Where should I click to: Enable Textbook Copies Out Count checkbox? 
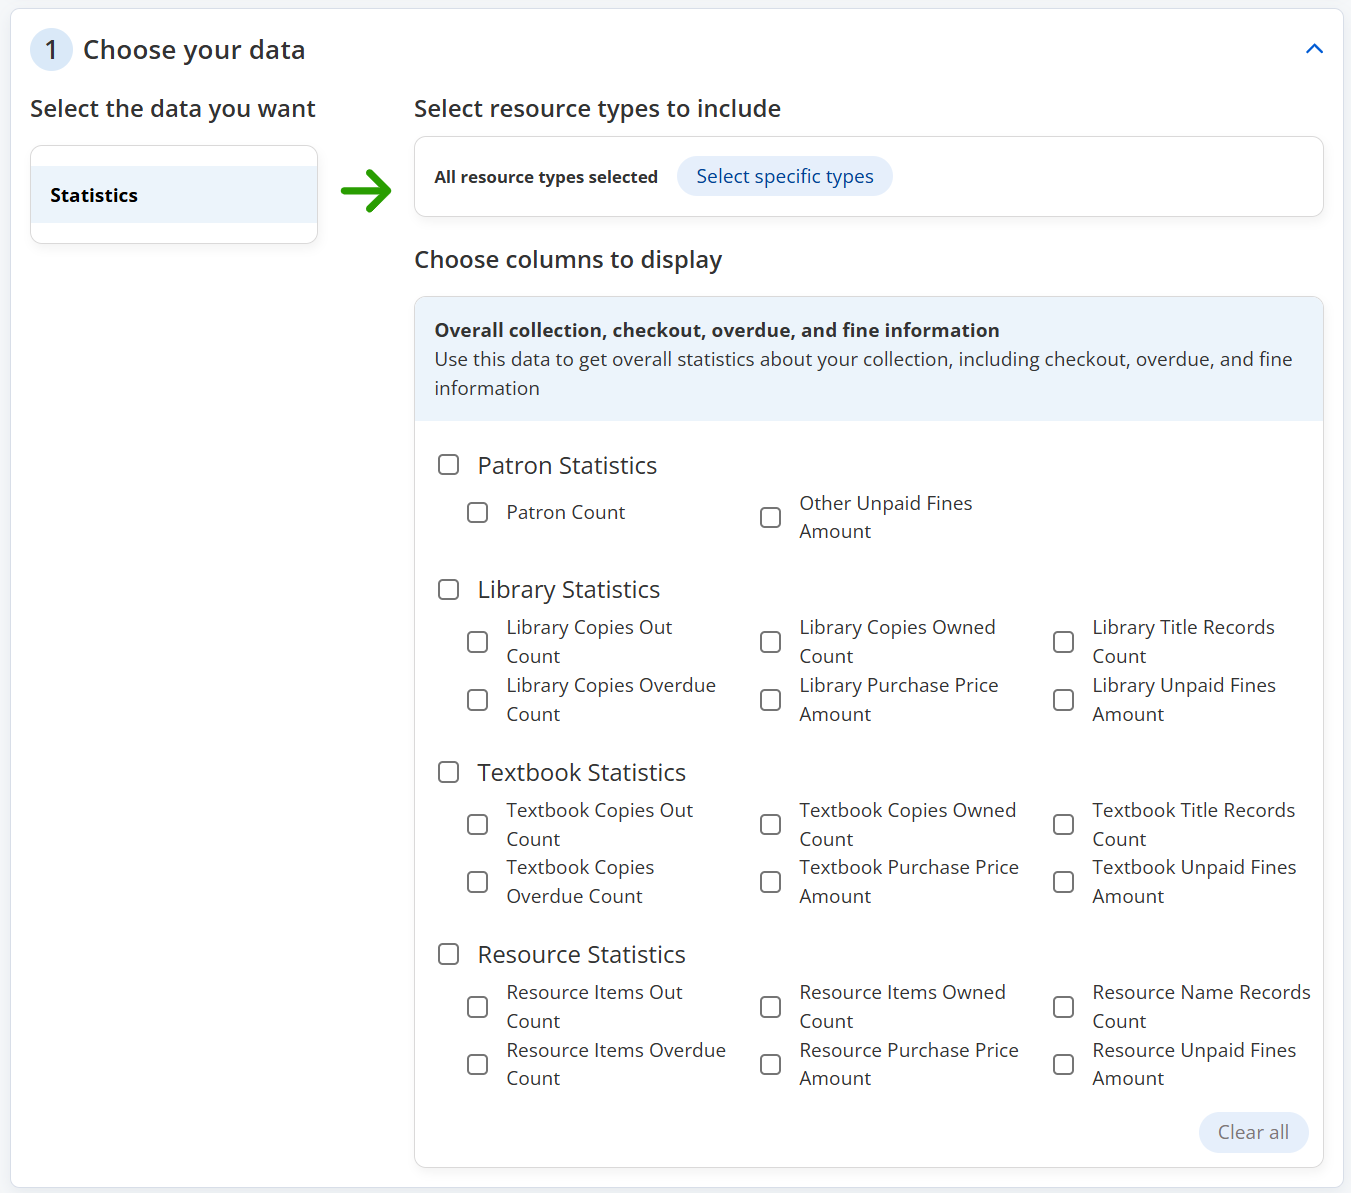pos(478,824)
